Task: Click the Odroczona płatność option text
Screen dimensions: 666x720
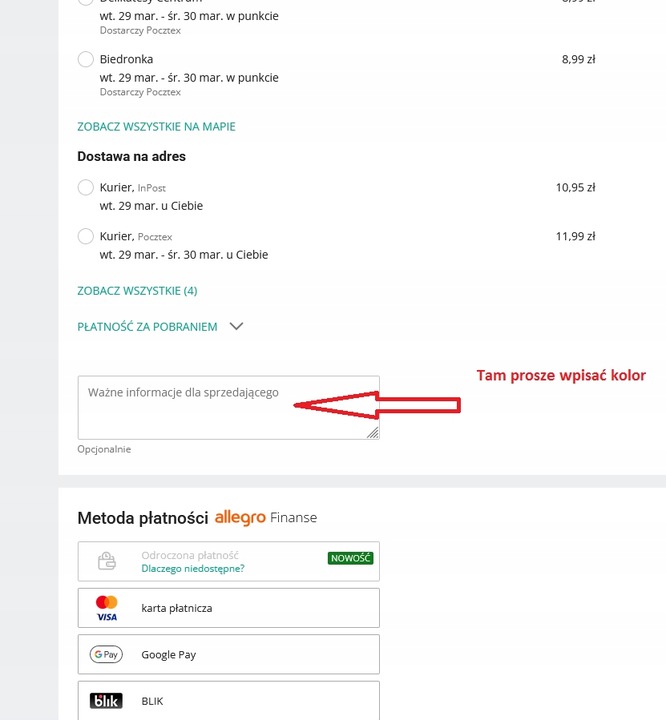Action: [x=190, y=554]
